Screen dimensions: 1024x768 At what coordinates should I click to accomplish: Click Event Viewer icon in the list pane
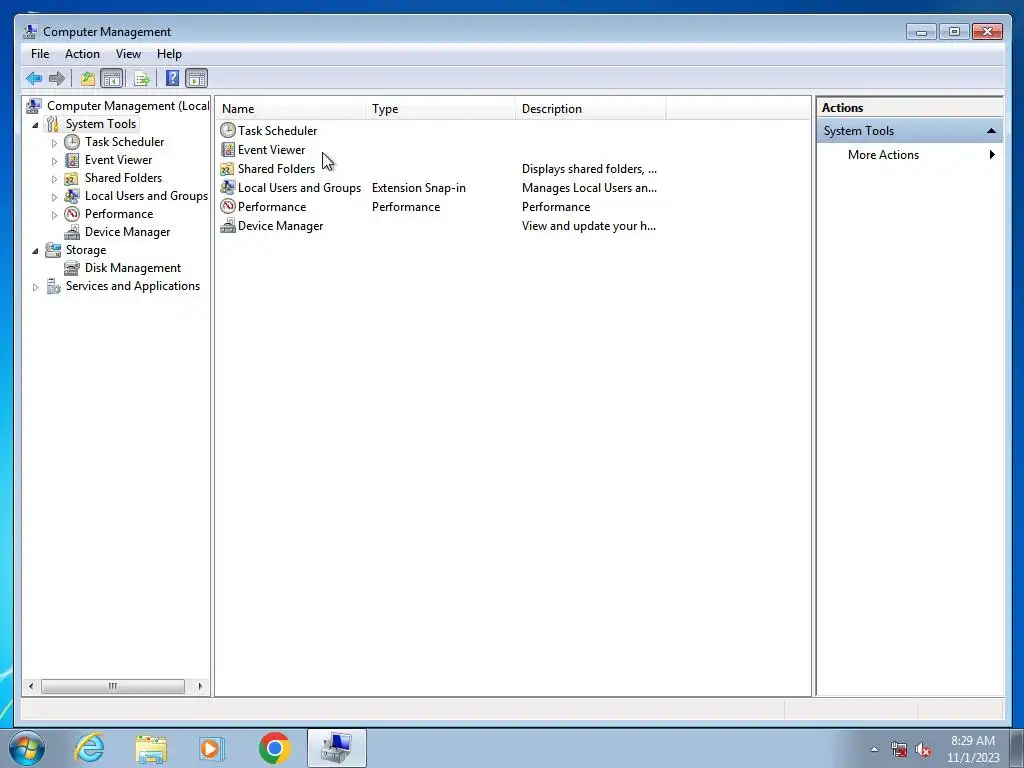click(x=227, y=150)
